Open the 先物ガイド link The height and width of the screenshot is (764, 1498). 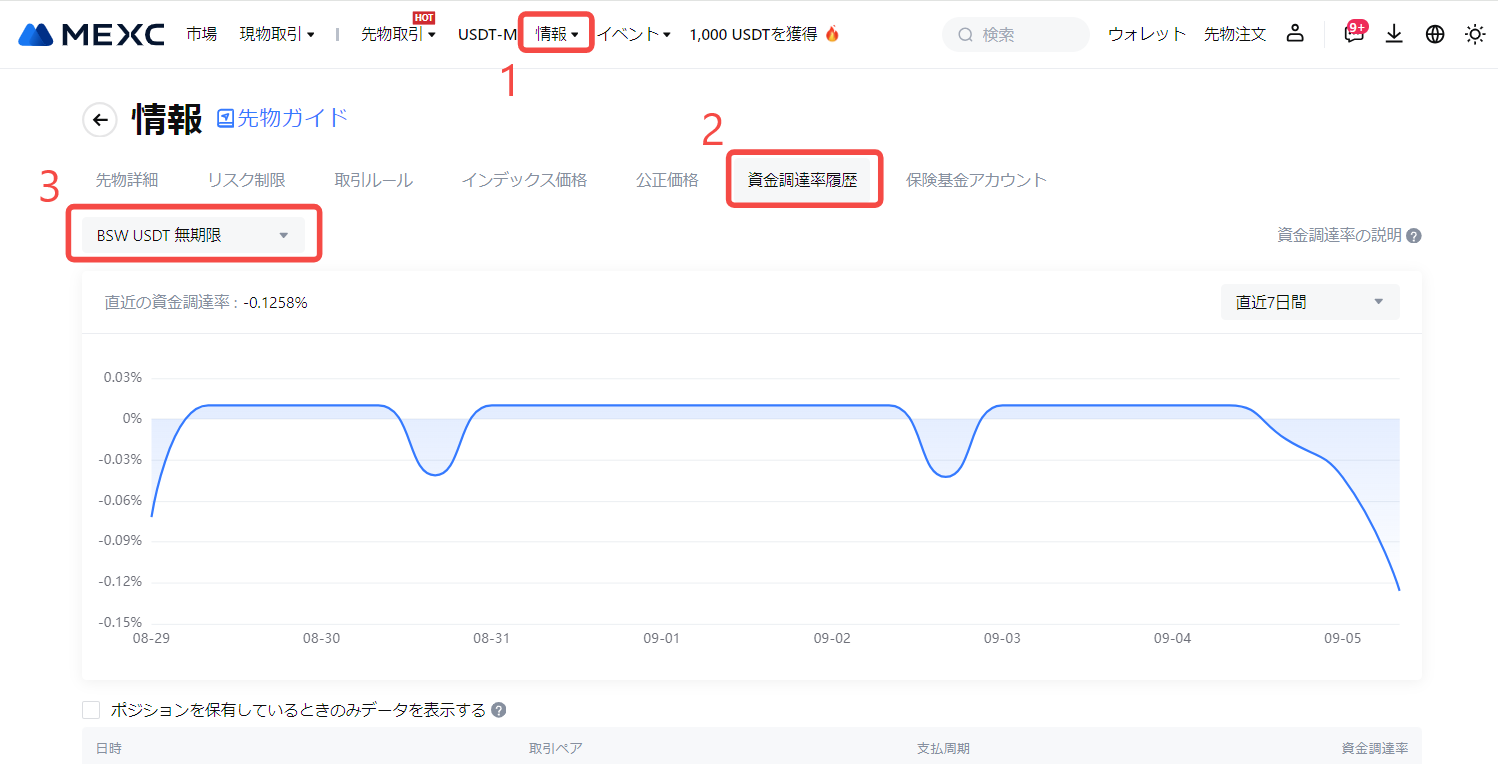tap(283, 118)
